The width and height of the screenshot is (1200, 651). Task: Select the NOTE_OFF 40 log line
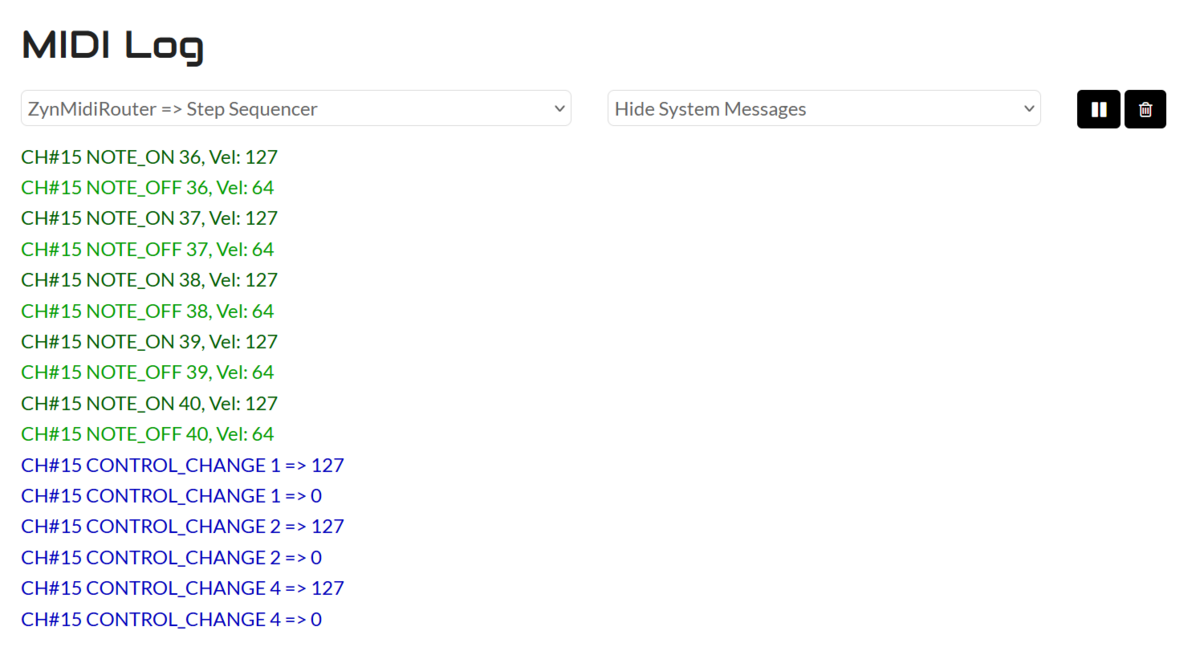click(x=147, y=434)
